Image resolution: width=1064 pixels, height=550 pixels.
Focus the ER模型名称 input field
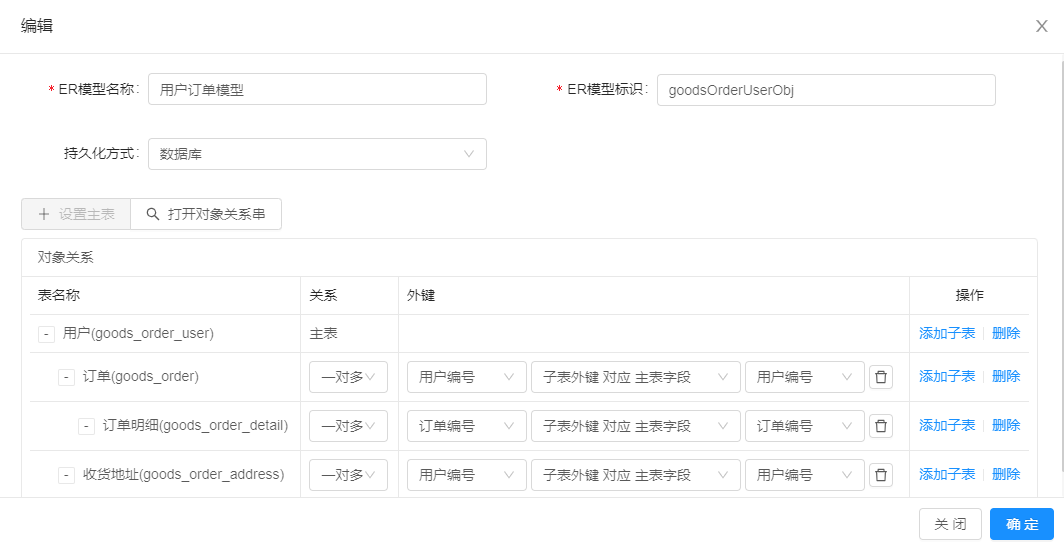318,89
